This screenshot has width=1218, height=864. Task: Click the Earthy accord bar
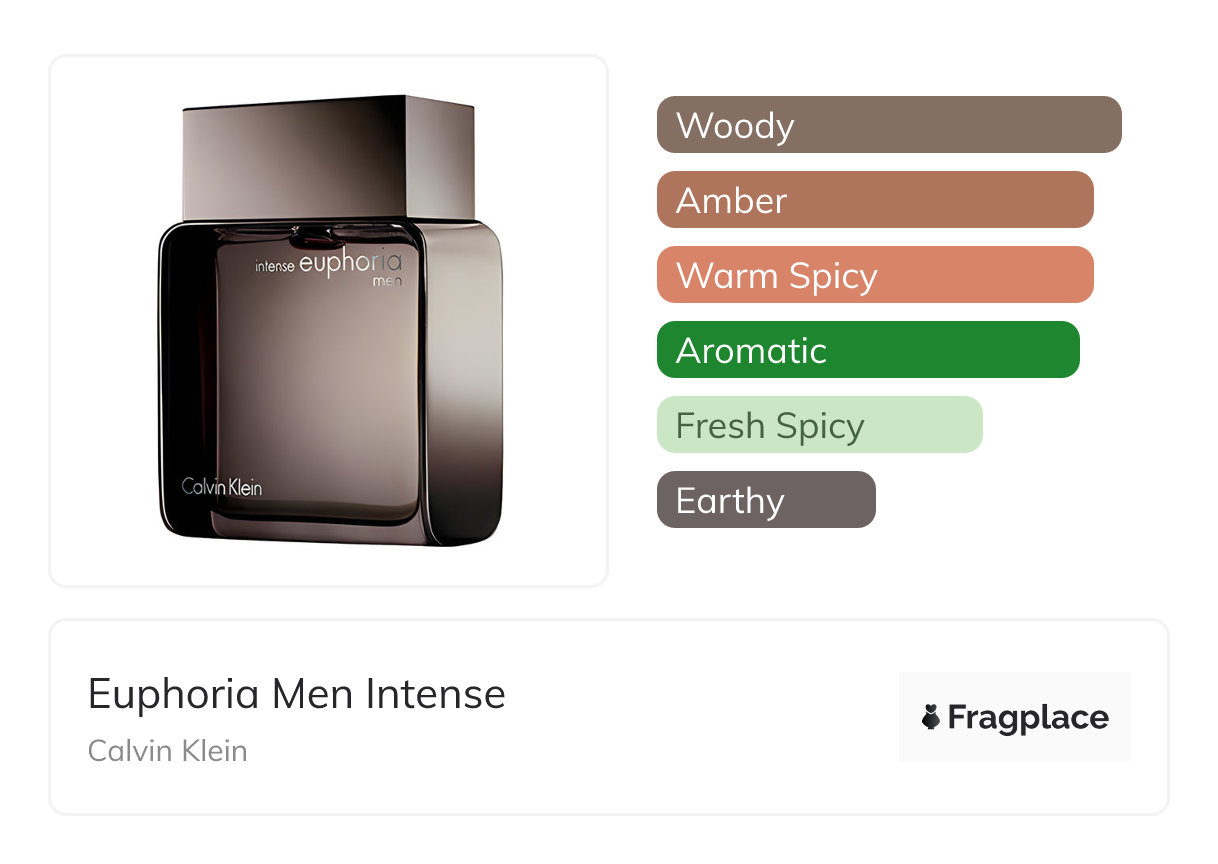(766, 500)
